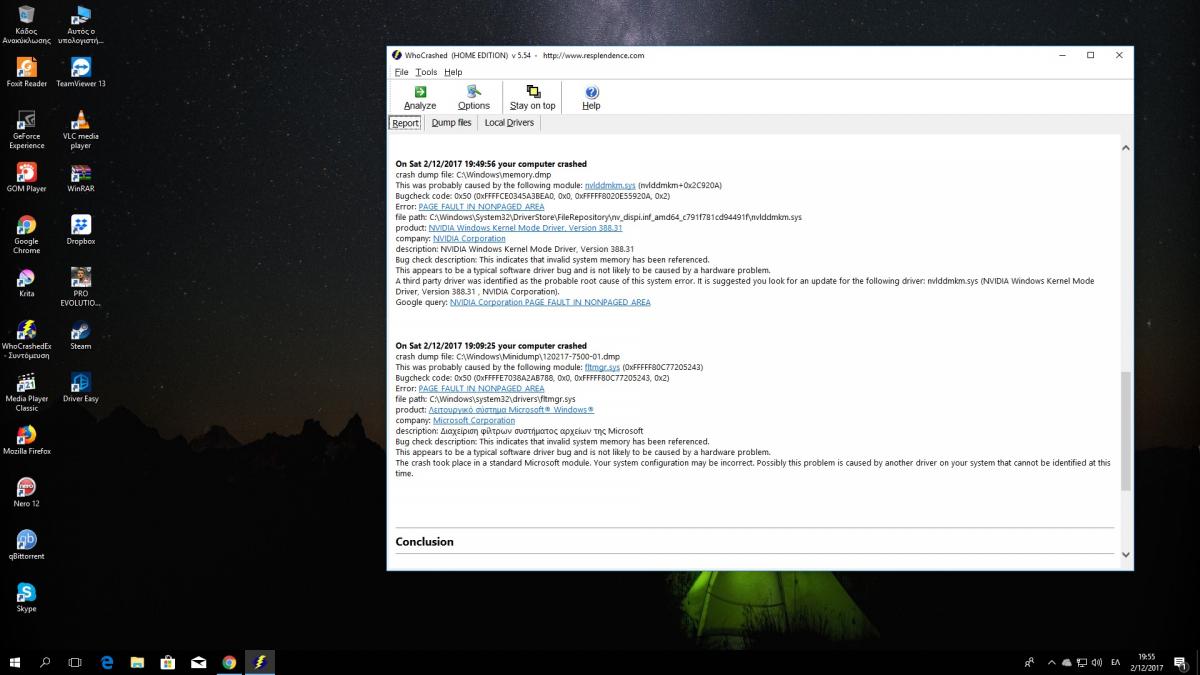The height and width of the screenshot is (675, 1200).
Task: Click the report scrollbar up arrow
Action: [1126, 148]
